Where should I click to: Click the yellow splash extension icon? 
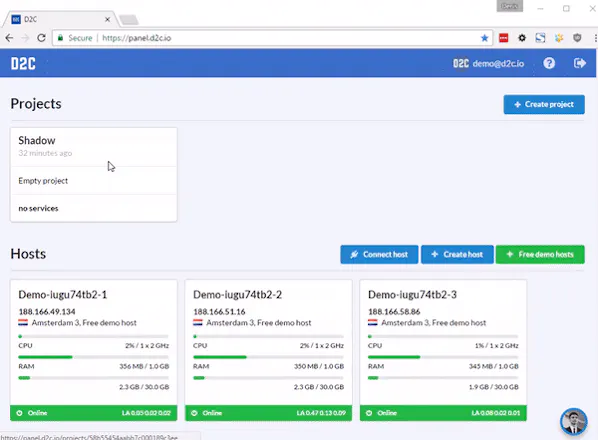559,38
